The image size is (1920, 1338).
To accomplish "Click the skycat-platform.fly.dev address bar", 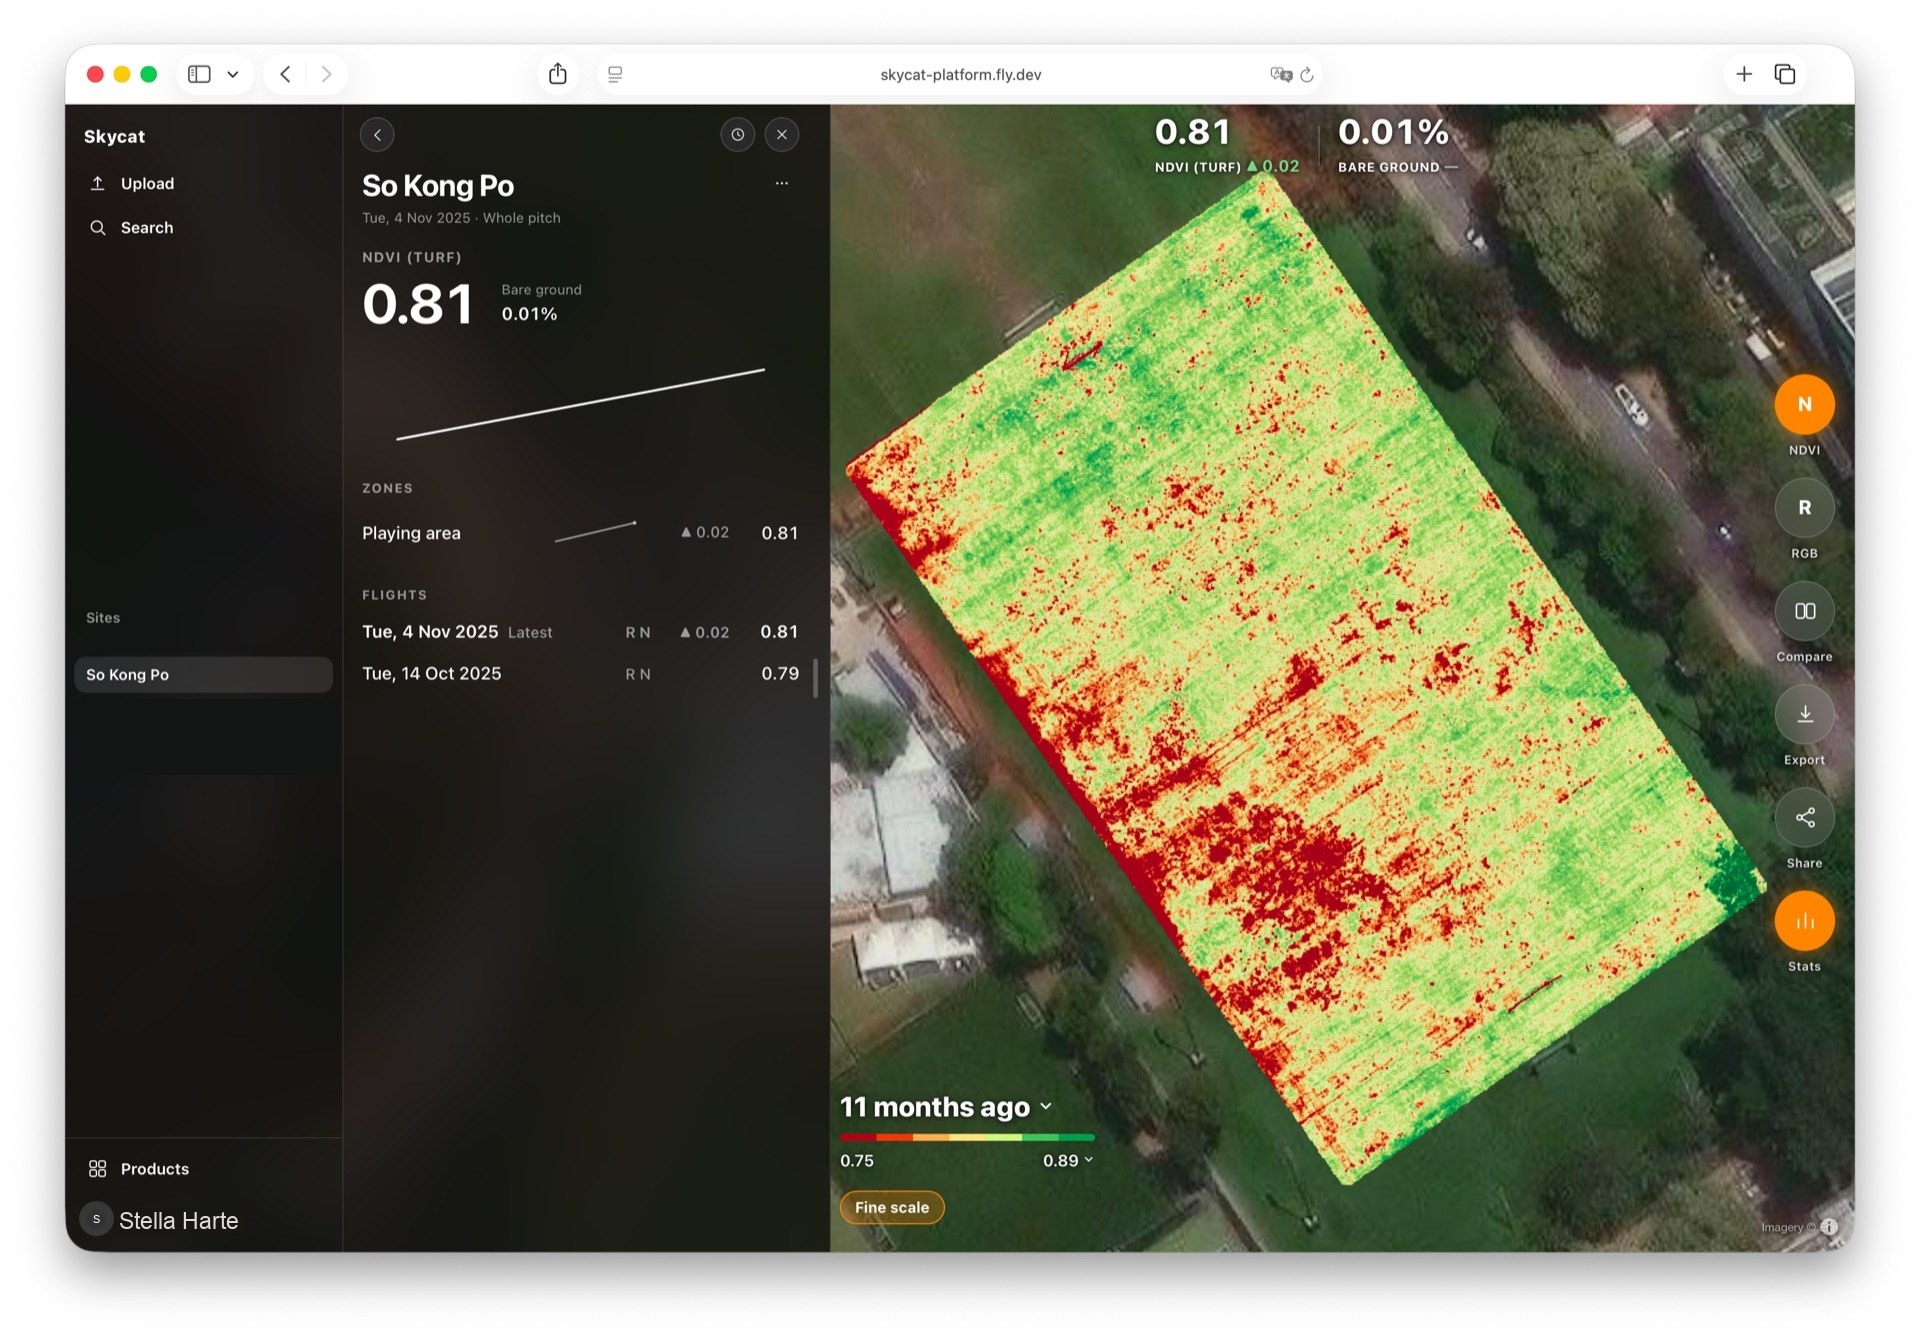I will point(960,75).
